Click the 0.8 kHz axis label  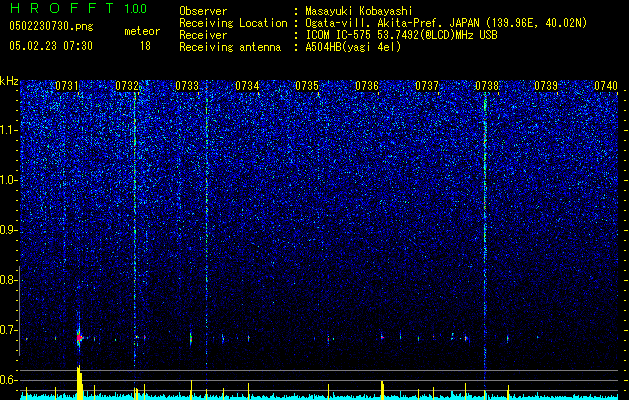pos(8,280)
